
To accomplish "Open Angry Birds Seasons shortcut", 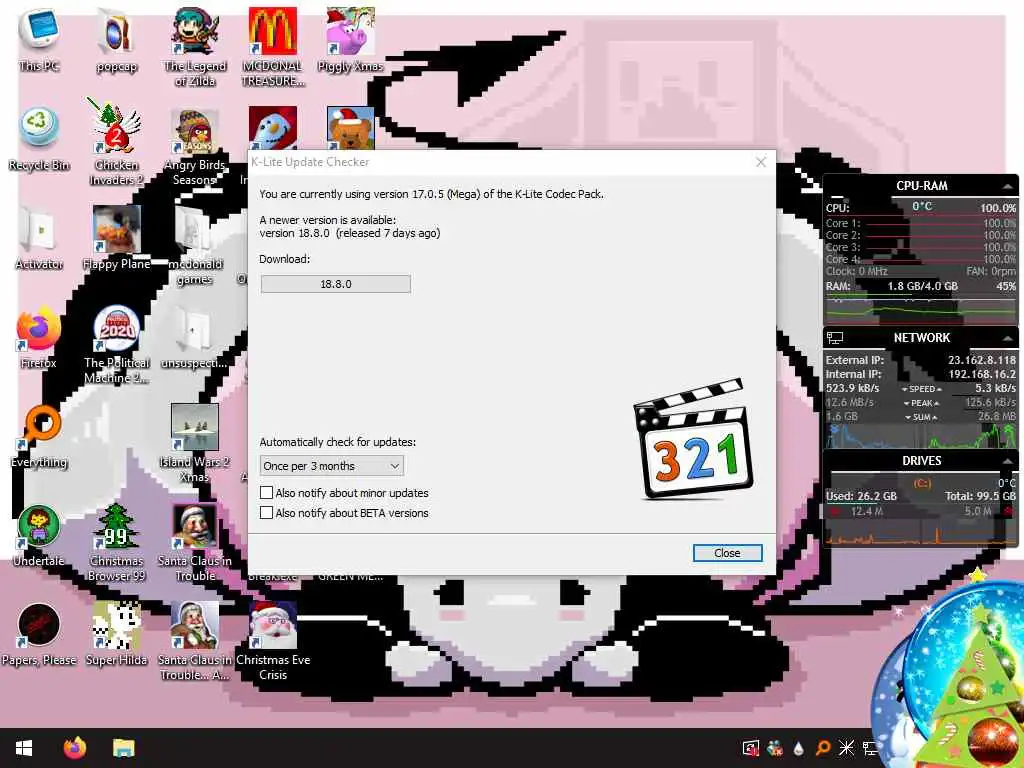I will pyautogui.click(x=195, y=146).
